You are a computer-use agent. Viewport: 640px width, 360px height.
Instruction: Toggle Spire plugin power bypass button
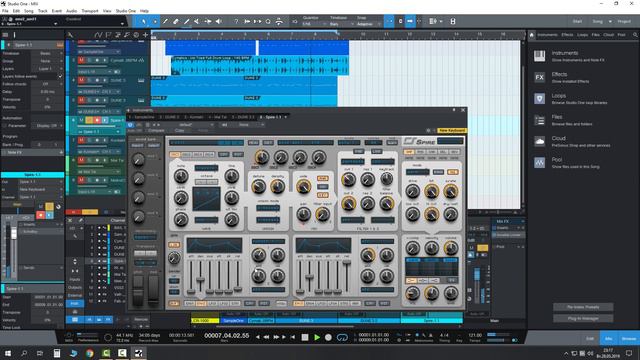[x=130, y=125]
